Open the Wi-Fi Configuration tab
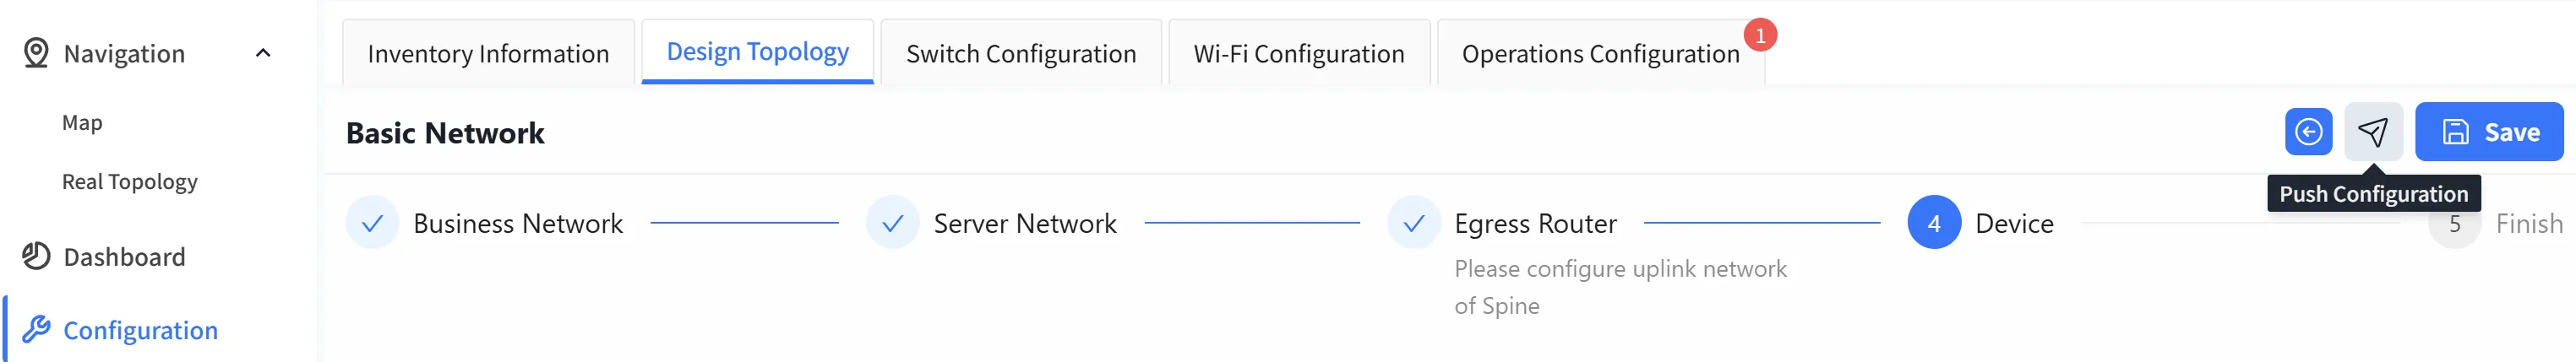The width and height of the screenshot is (2576, 362). point(1299,53)
